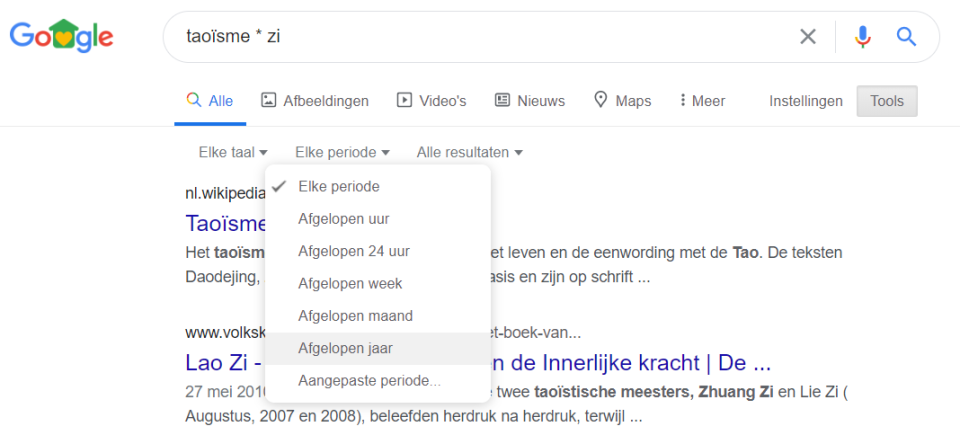Go to the Maps tab
960x444 pixels.
[x=622, y=101]
